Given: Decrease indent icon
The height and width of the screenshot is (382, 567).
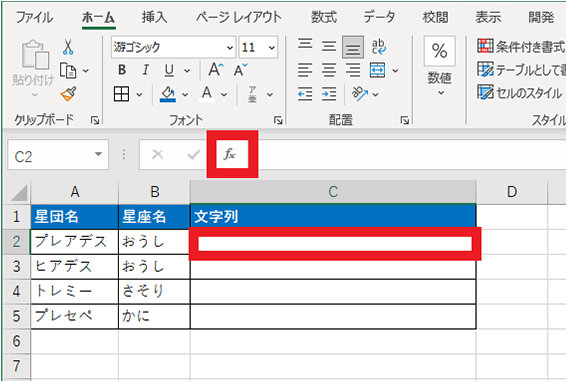Looking at the screenshot, I should pos(305,94).
